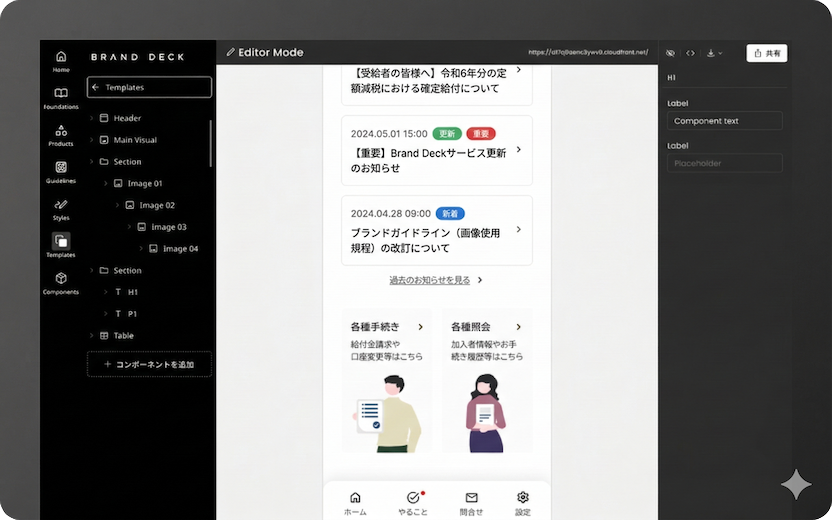Click the back arrow beside Templates
The width and height of the screenshot is (832, 520).
point(96,87)
